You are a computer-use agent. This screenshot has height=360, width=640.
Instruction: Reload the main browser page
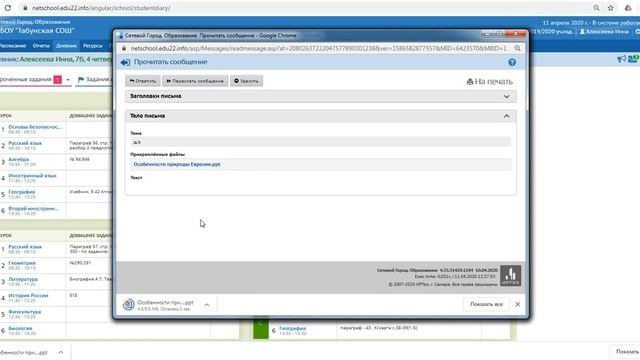tap(8, 8)
